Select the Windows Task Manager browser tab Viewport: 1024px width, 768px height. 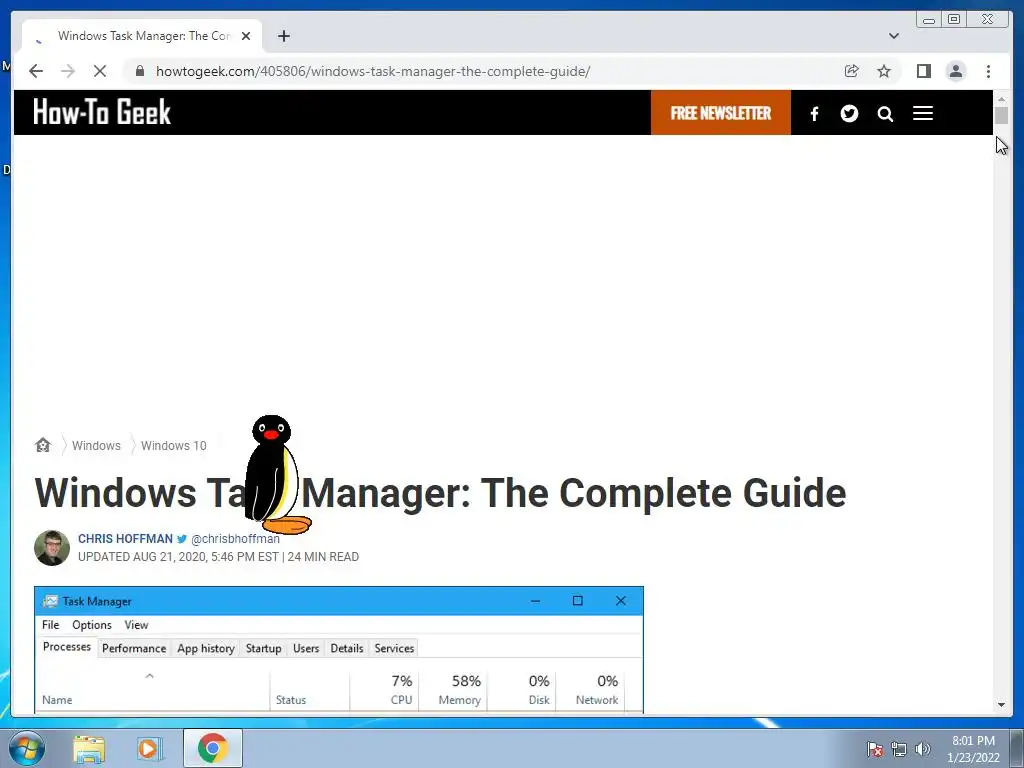point(142,36)
